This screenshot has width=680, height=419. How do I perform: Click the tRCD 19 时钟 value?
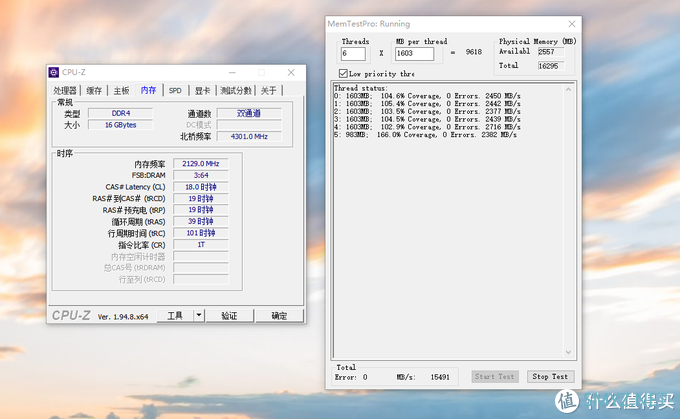(201, 199)
